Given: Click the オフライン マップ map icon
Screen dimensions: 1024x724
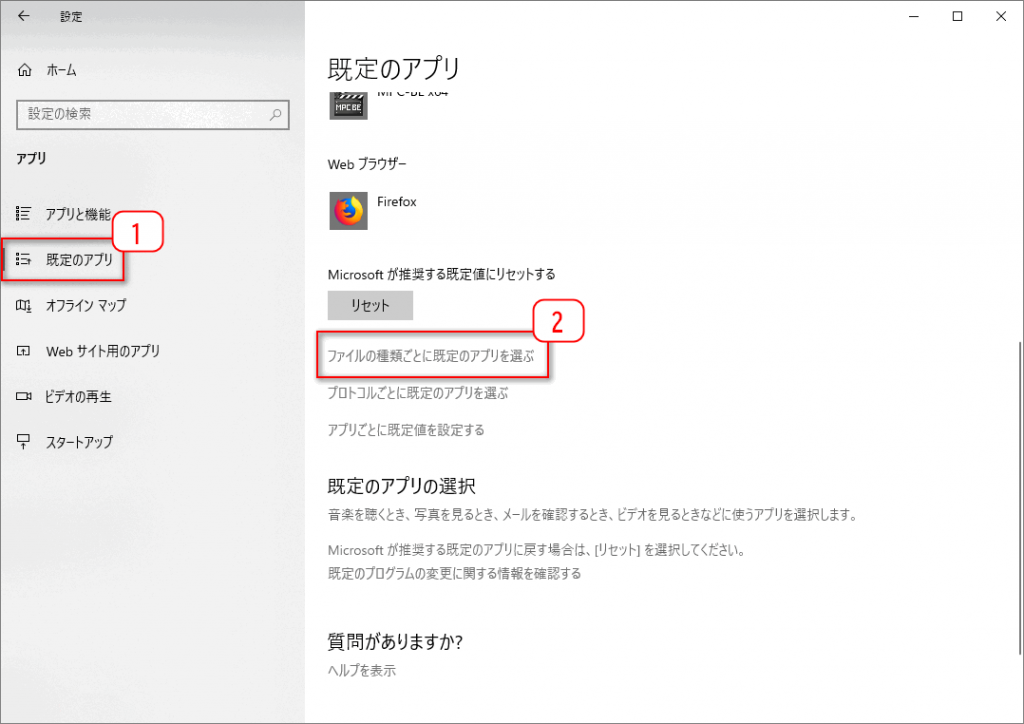Looking at the screenshot, I should (x=25, y=305).
